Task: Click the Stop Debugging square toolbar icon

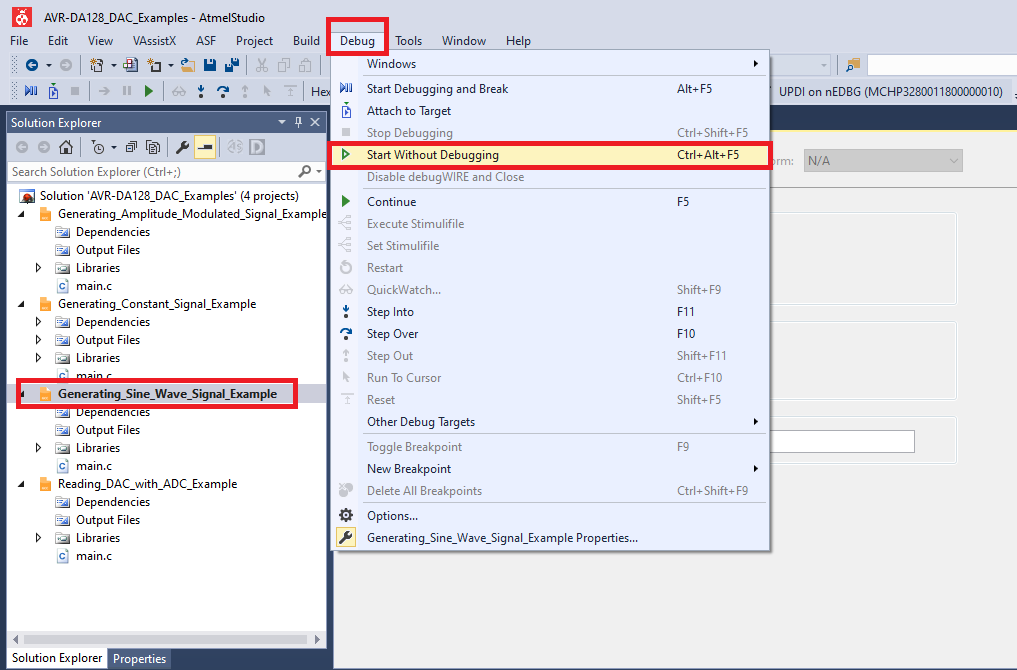Action: pos(75,91)
